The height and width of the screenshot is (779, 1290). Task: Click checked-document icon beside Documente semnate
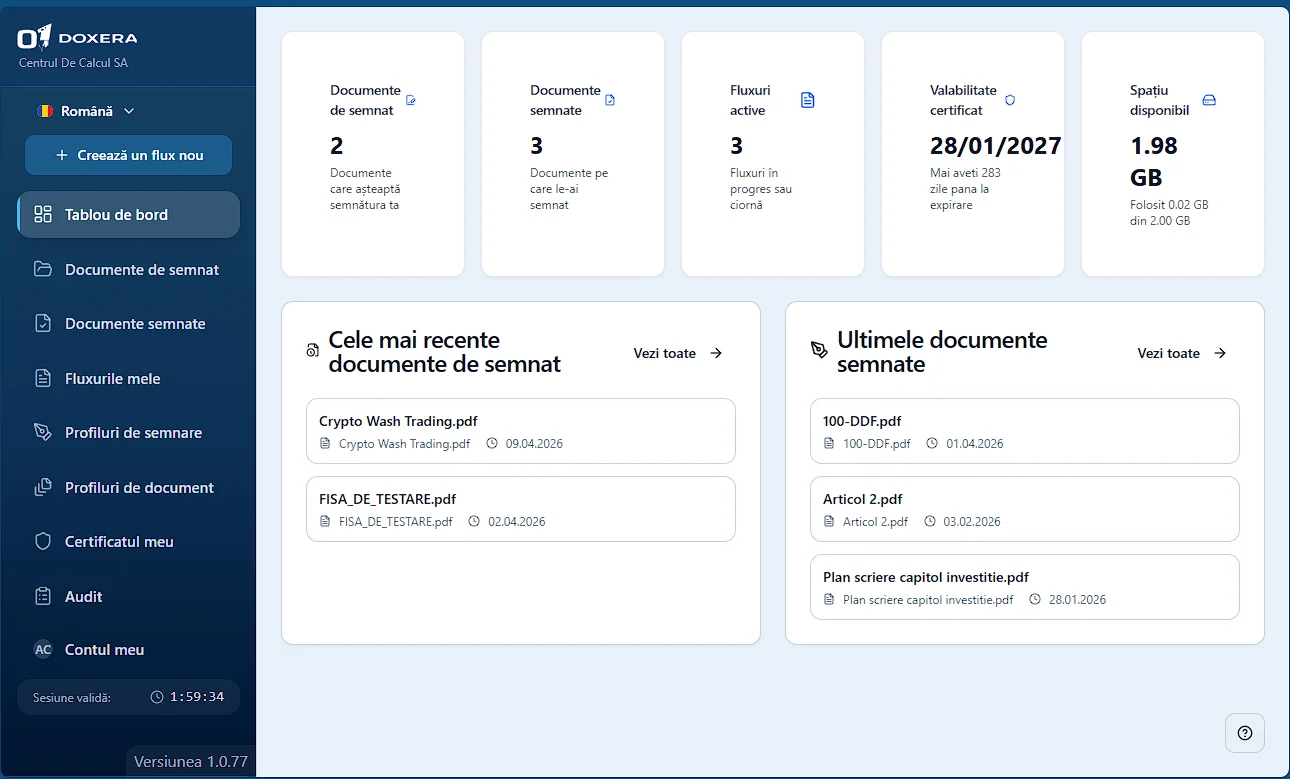click(x=43, y=324)
